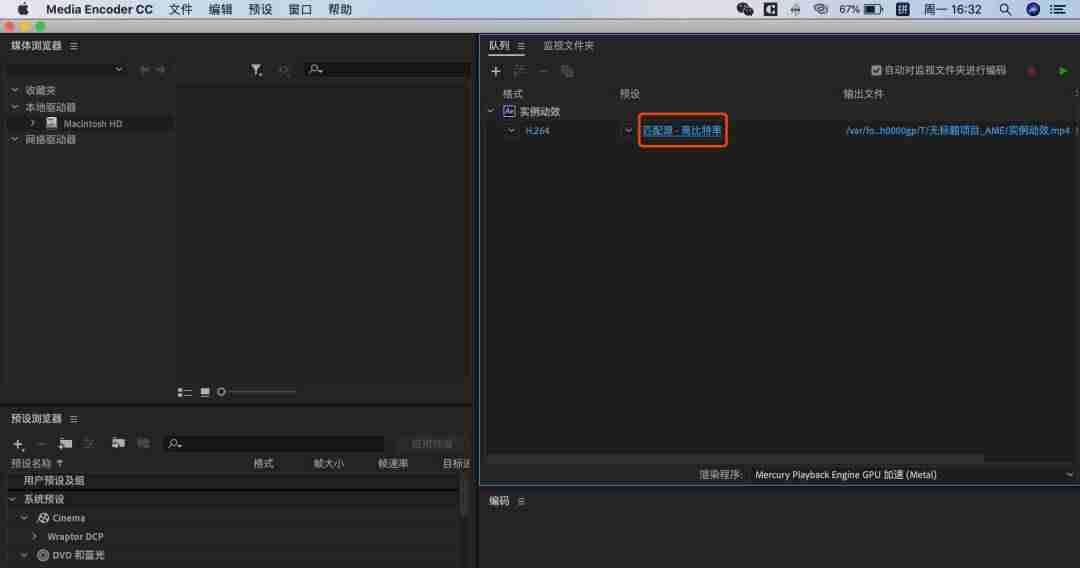The image size is (1080, 568).
Task: Collapse the 系统预设 group
Action: pos(12,499)
